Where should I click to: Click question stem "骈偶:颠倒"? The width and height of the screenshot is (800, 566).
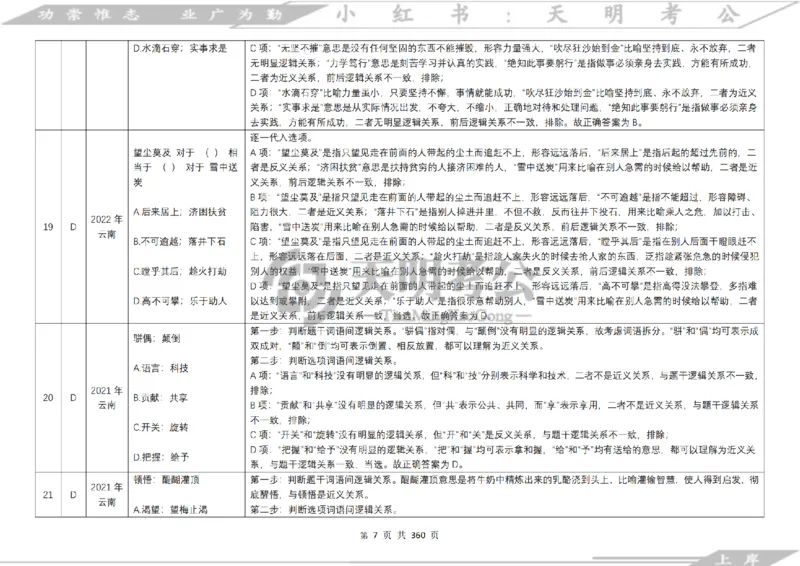coord(157,338)
